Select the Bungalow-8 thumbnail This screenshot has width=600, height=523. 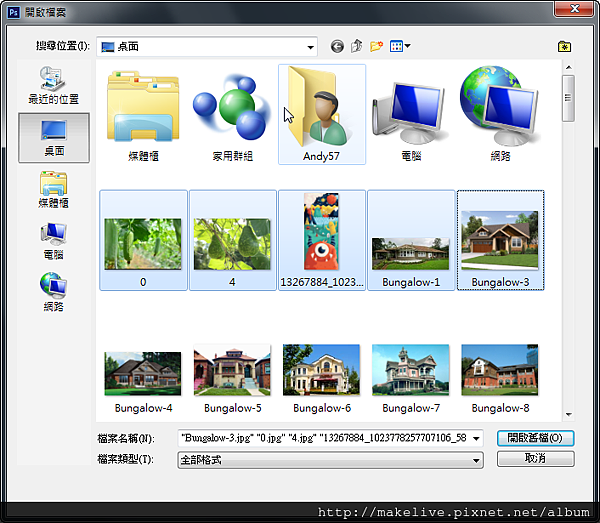[501, 378]
